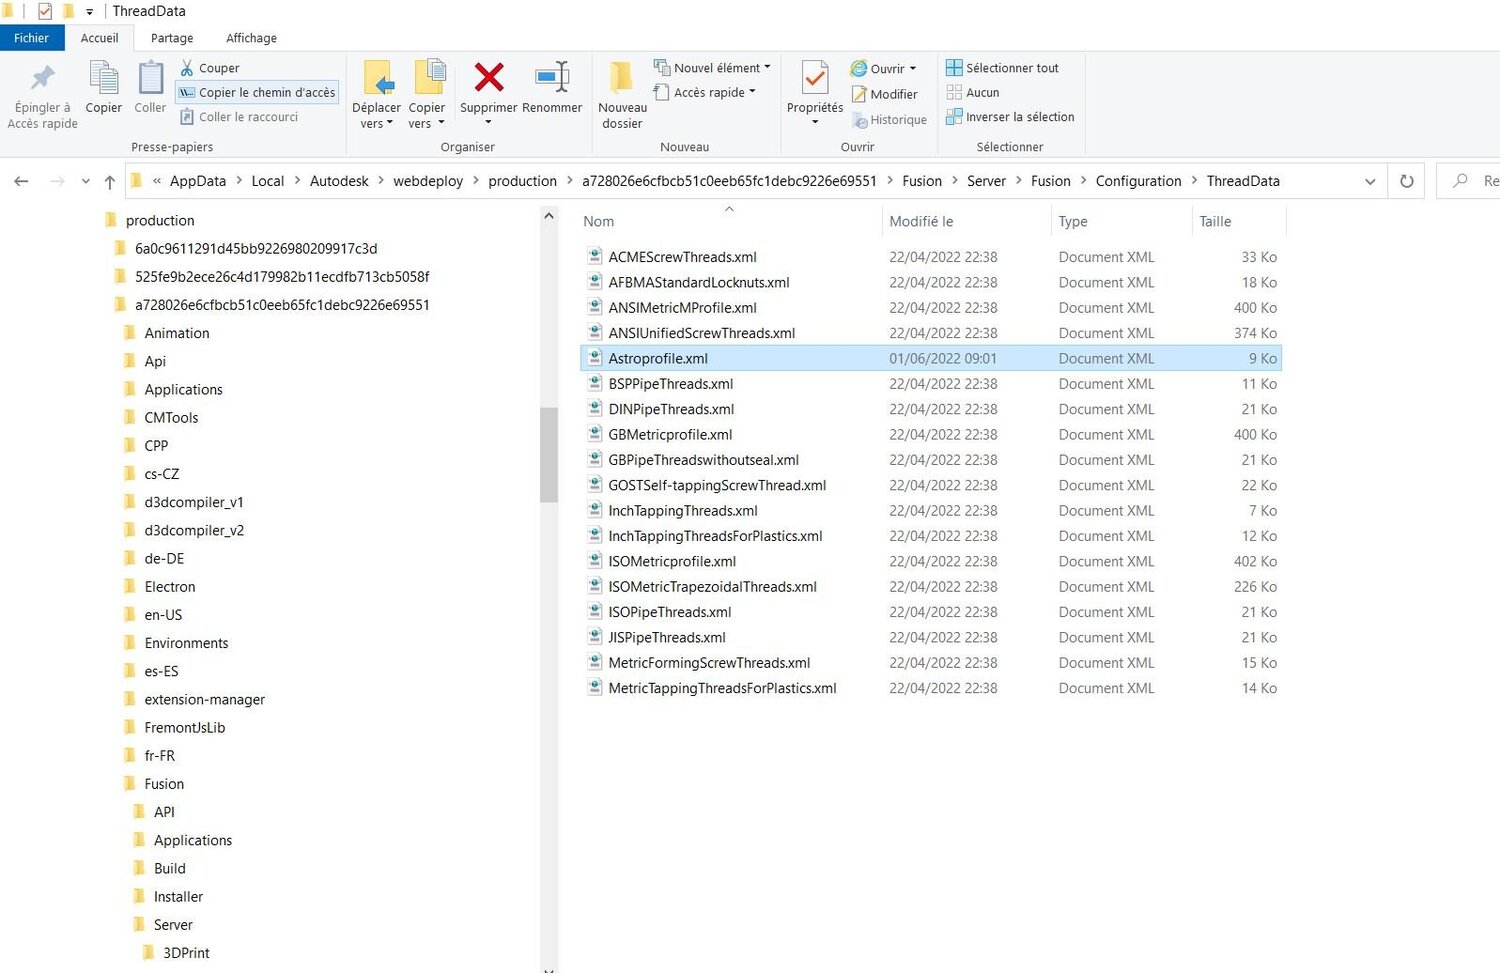
Task: Open the Supprimer dropdown arrow
Action: [x=488, y=123]
